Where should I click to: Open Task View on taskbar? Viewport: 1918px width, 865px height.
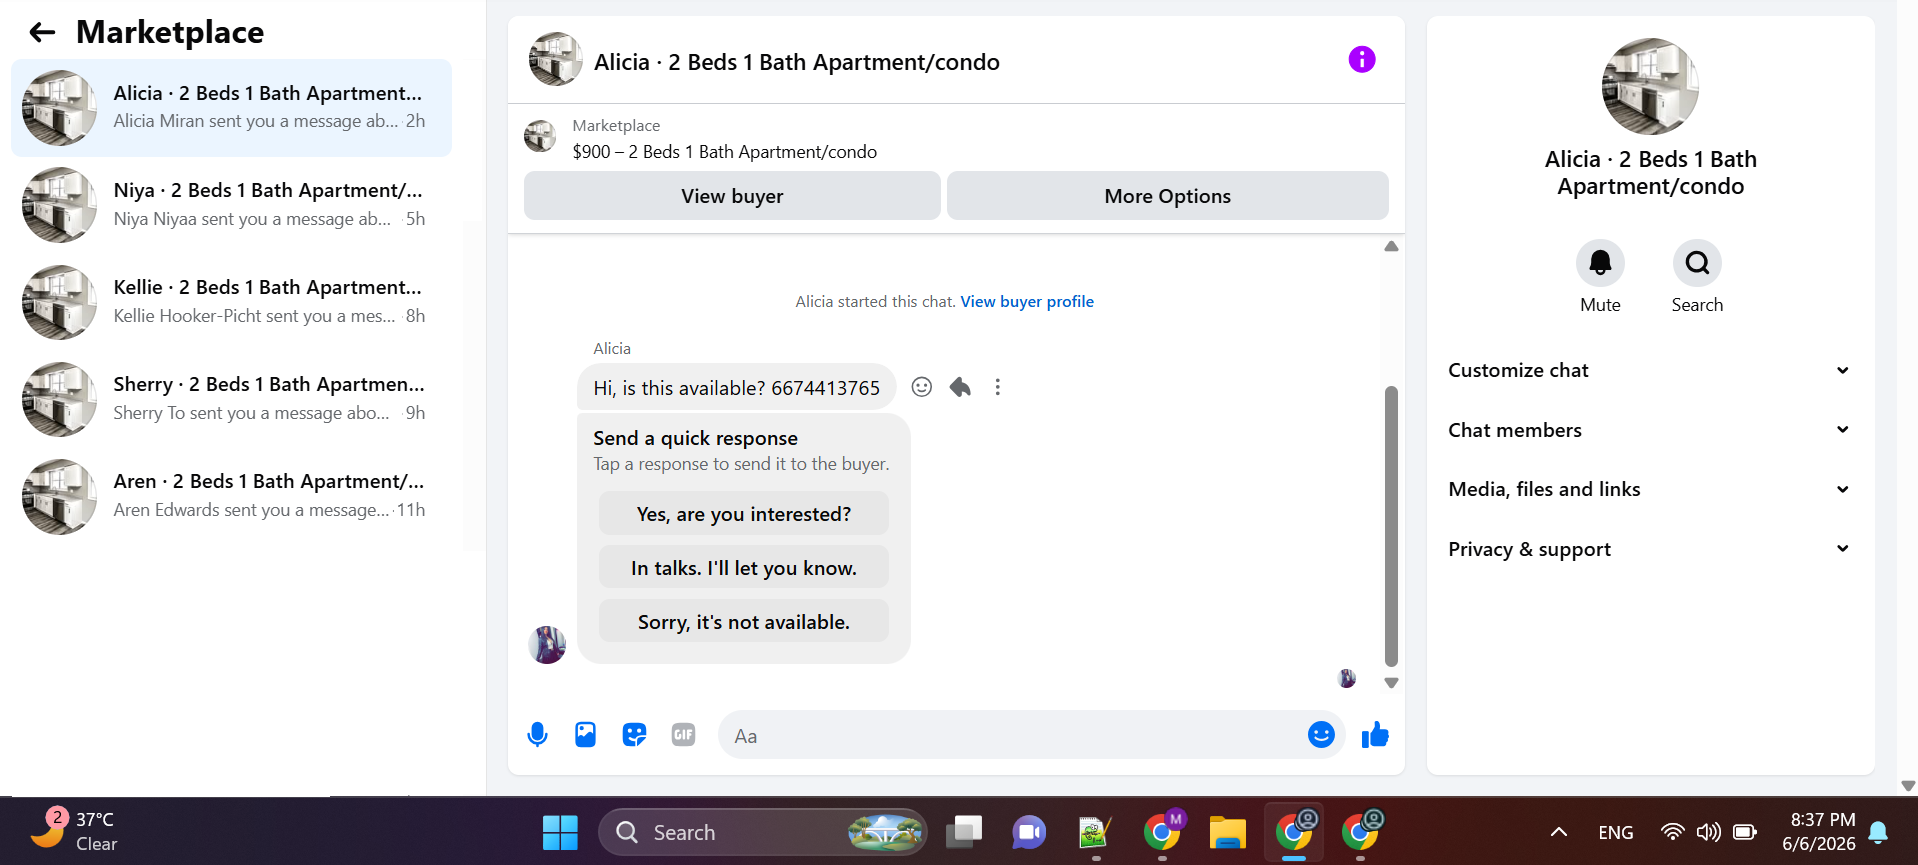[964, 832]
